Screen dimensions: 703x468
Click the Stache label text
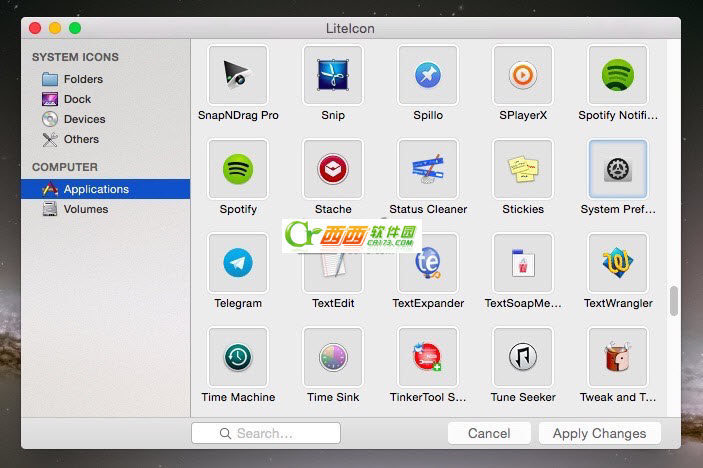coord(333,209)
